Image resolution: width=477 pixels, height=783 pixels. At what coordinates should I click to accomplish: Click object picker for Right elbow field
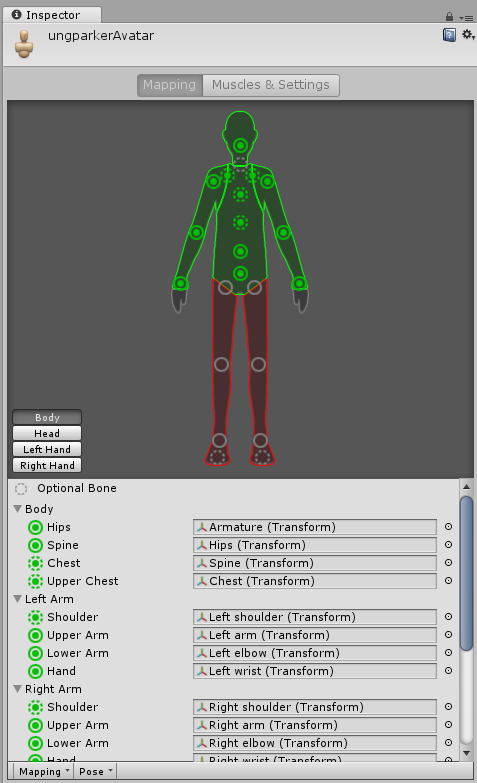449,742
